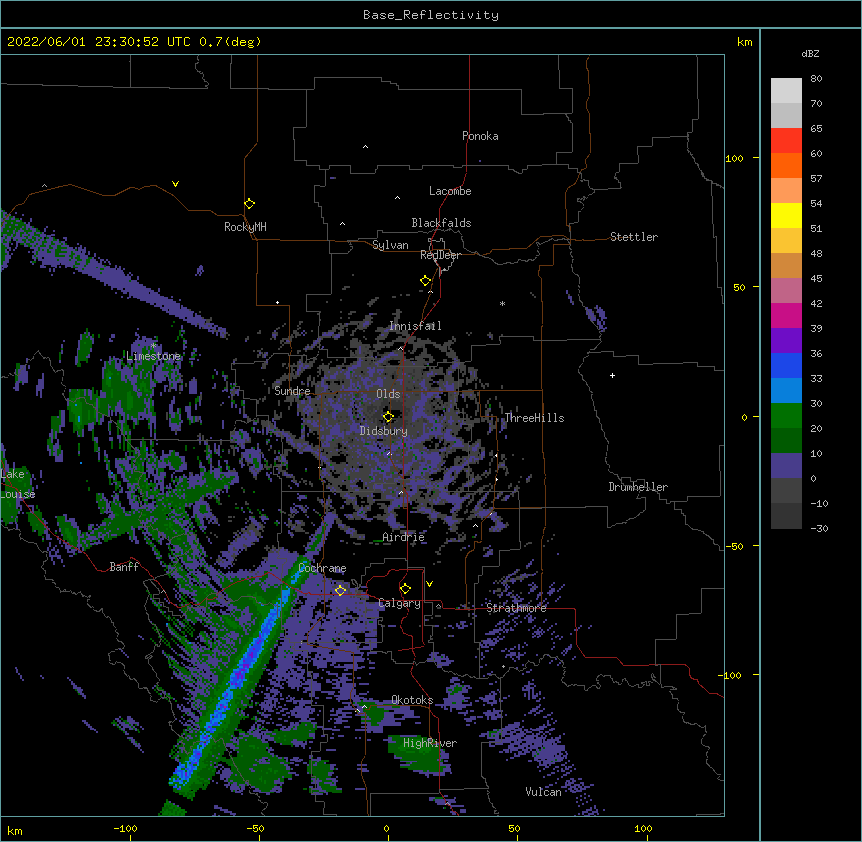The image size is (862, 842).
Task: Click the yellow marker beside the Cochrane label
Action: [340, 590]
